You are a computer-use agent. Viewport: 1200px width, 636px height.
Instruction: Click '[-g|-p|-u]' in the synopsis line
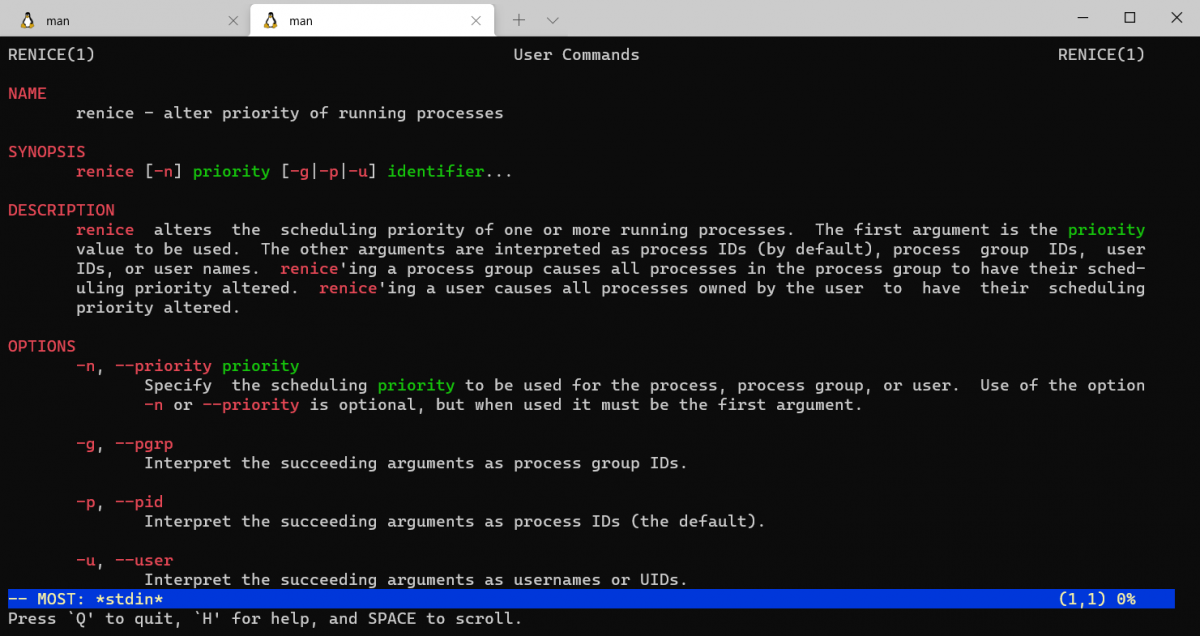329,171
